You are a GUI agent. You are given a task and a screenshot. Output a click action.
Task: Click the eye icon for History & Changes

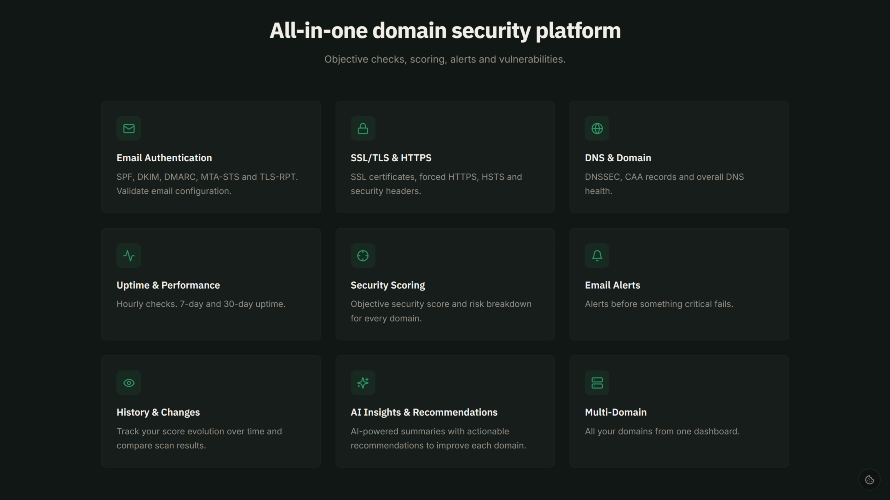coord(129,383)
